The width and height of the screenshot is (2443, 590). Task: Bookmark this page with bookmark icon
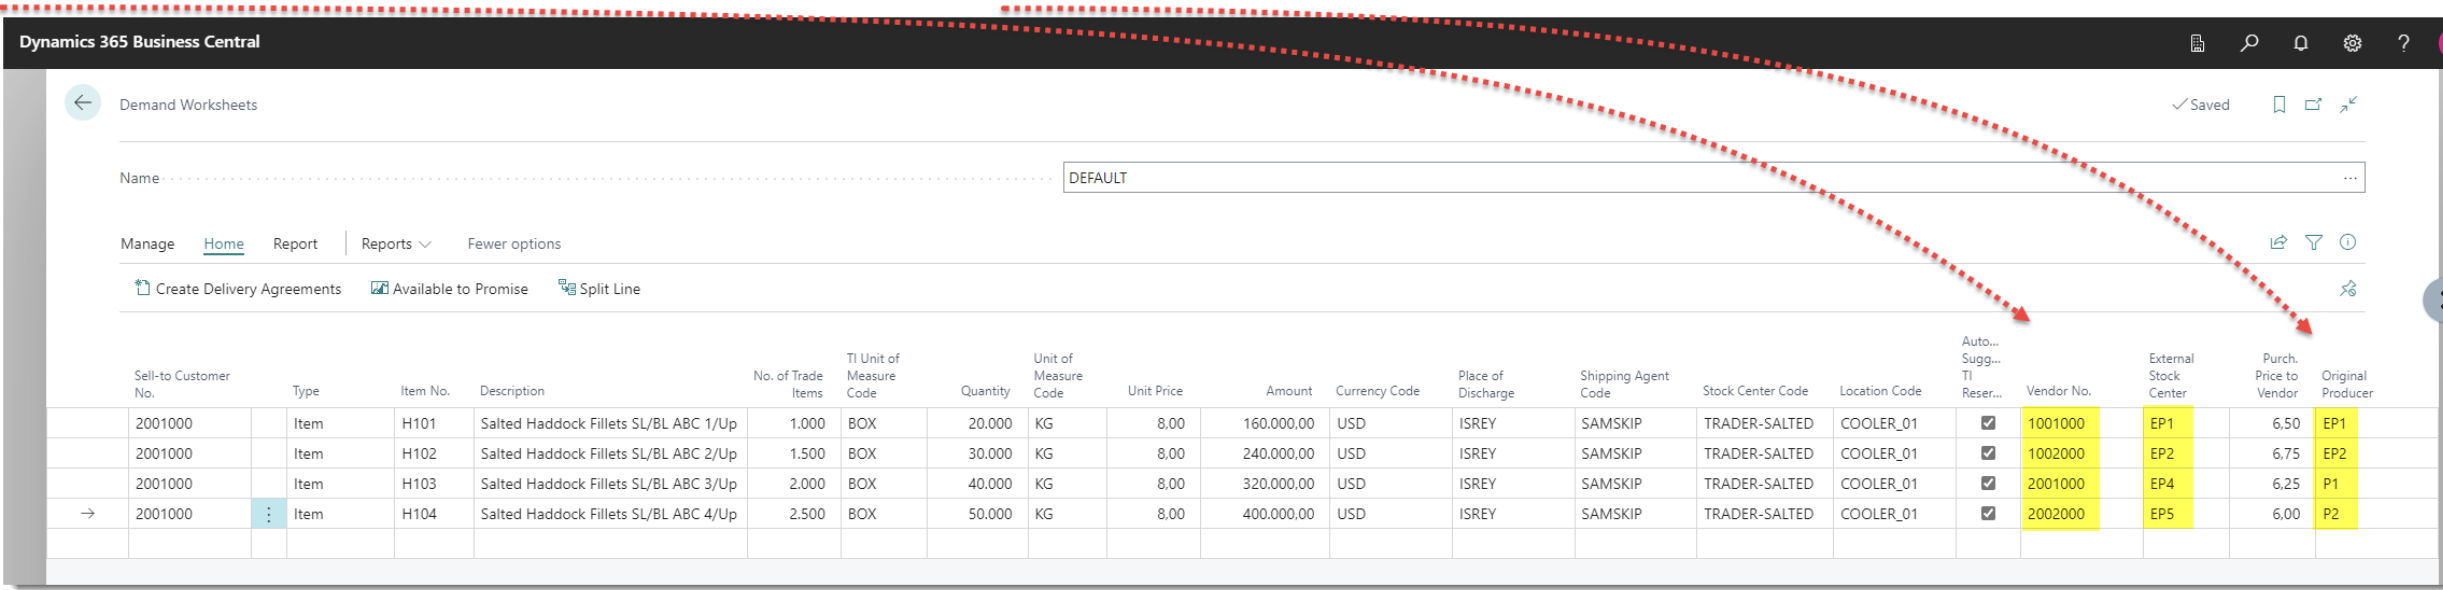click(2279, 104)
